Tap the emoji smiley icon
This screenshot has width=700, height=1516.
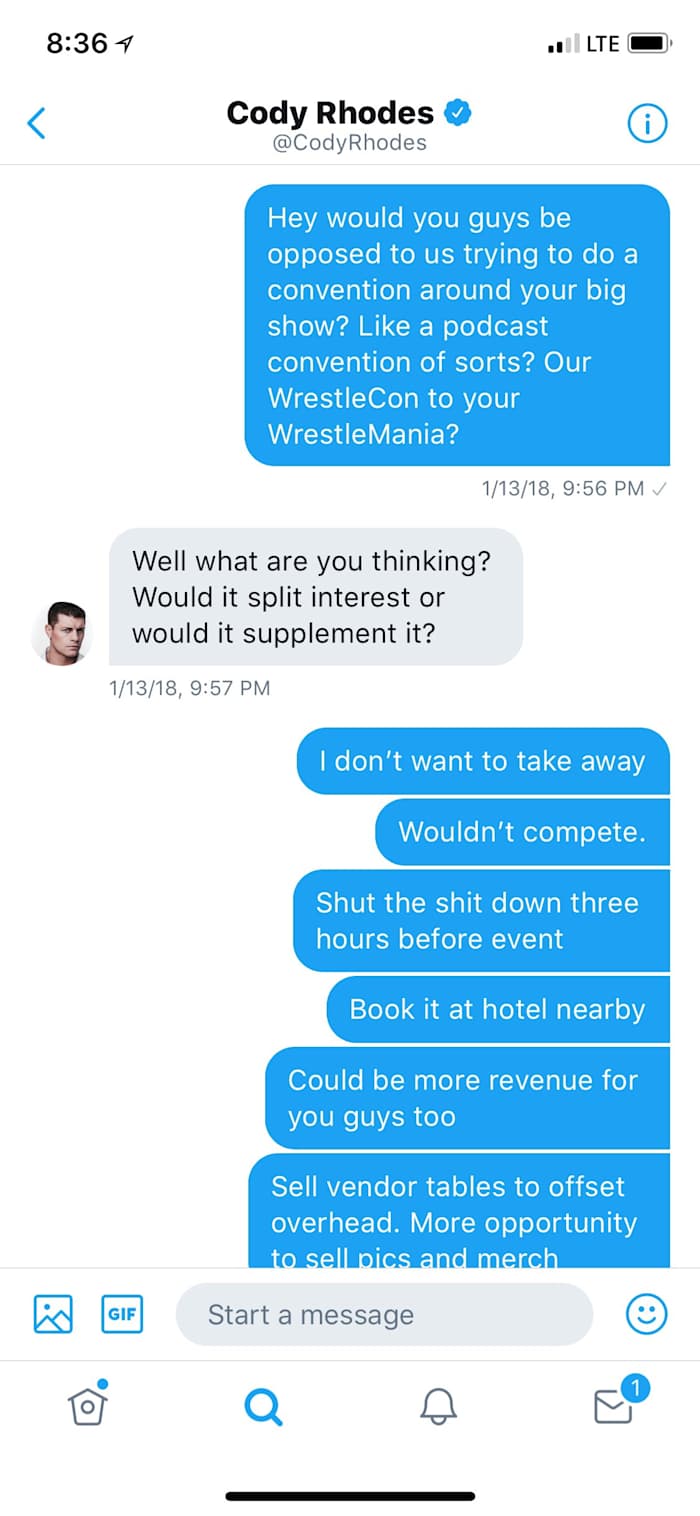point(647,1314)
